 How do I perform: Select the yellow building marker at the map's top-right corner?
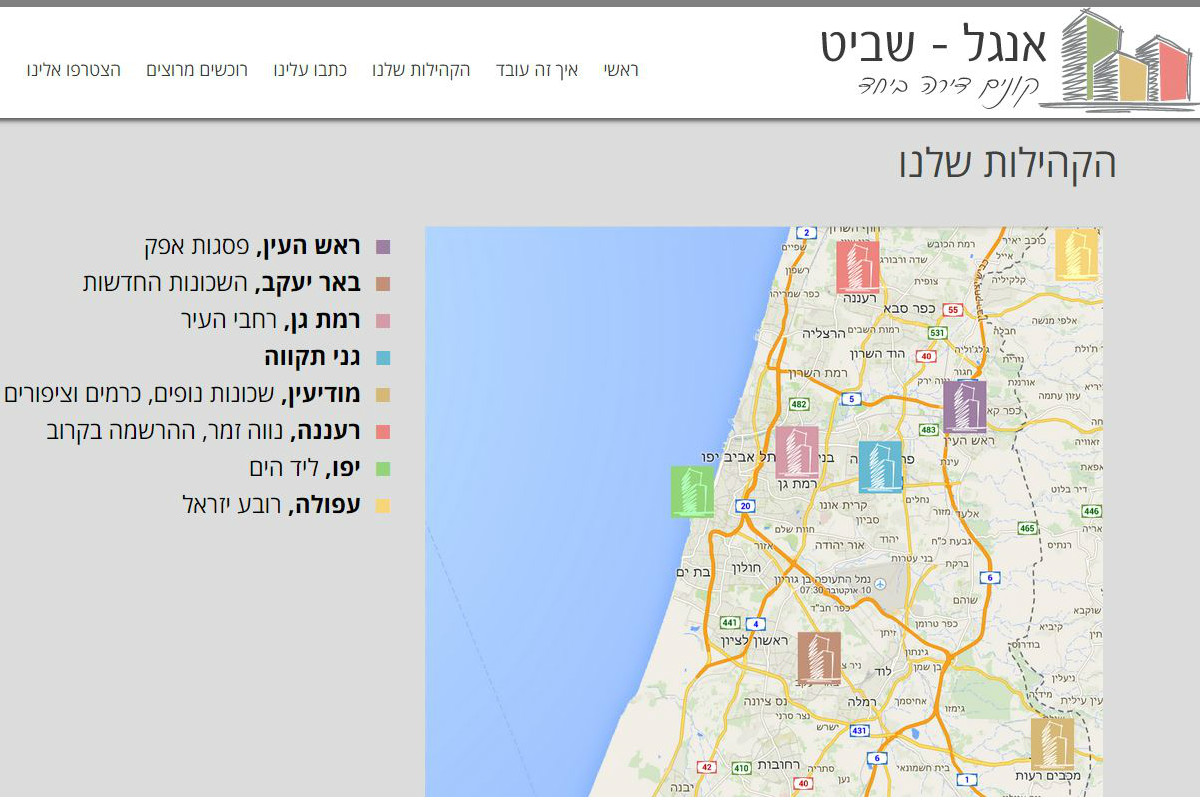click(x=1077, y=255)
